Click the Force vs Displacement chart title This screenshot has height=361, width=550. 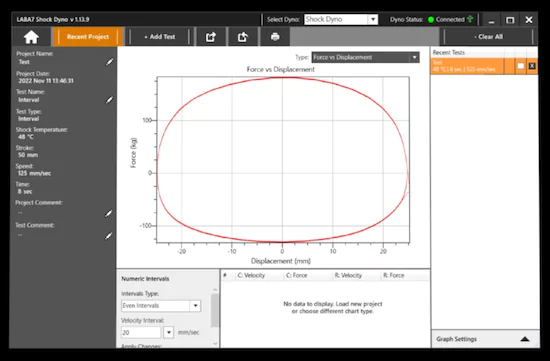tap(281, 69)
